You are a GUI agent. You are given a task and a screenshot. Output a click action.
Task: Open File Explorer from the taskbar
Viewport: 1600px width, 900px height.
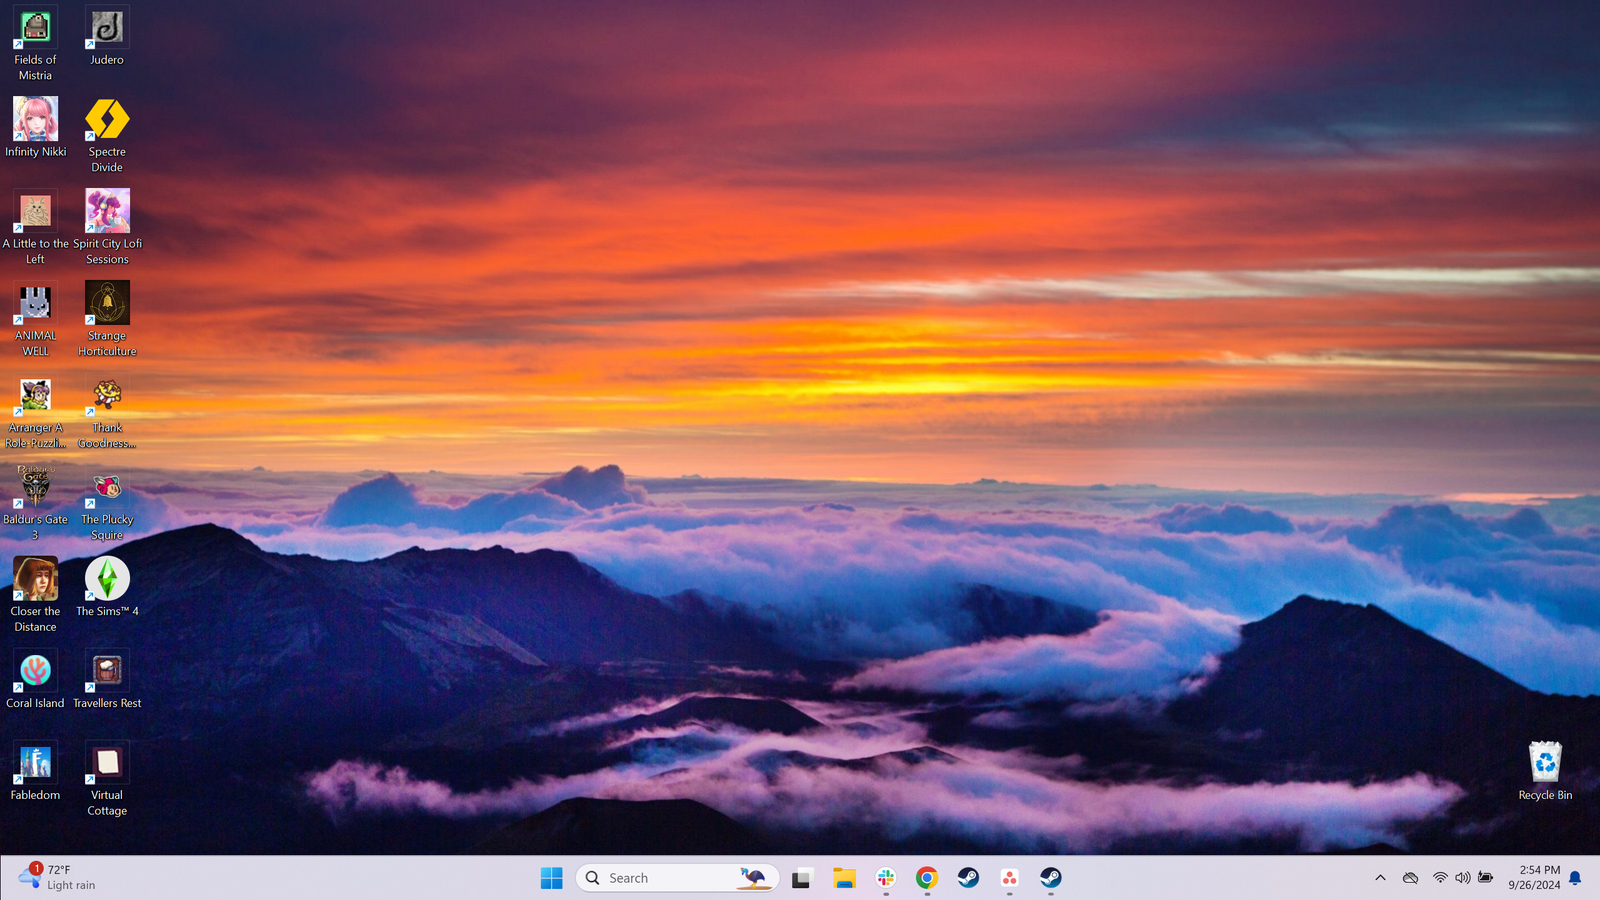(x=845, y=878)
